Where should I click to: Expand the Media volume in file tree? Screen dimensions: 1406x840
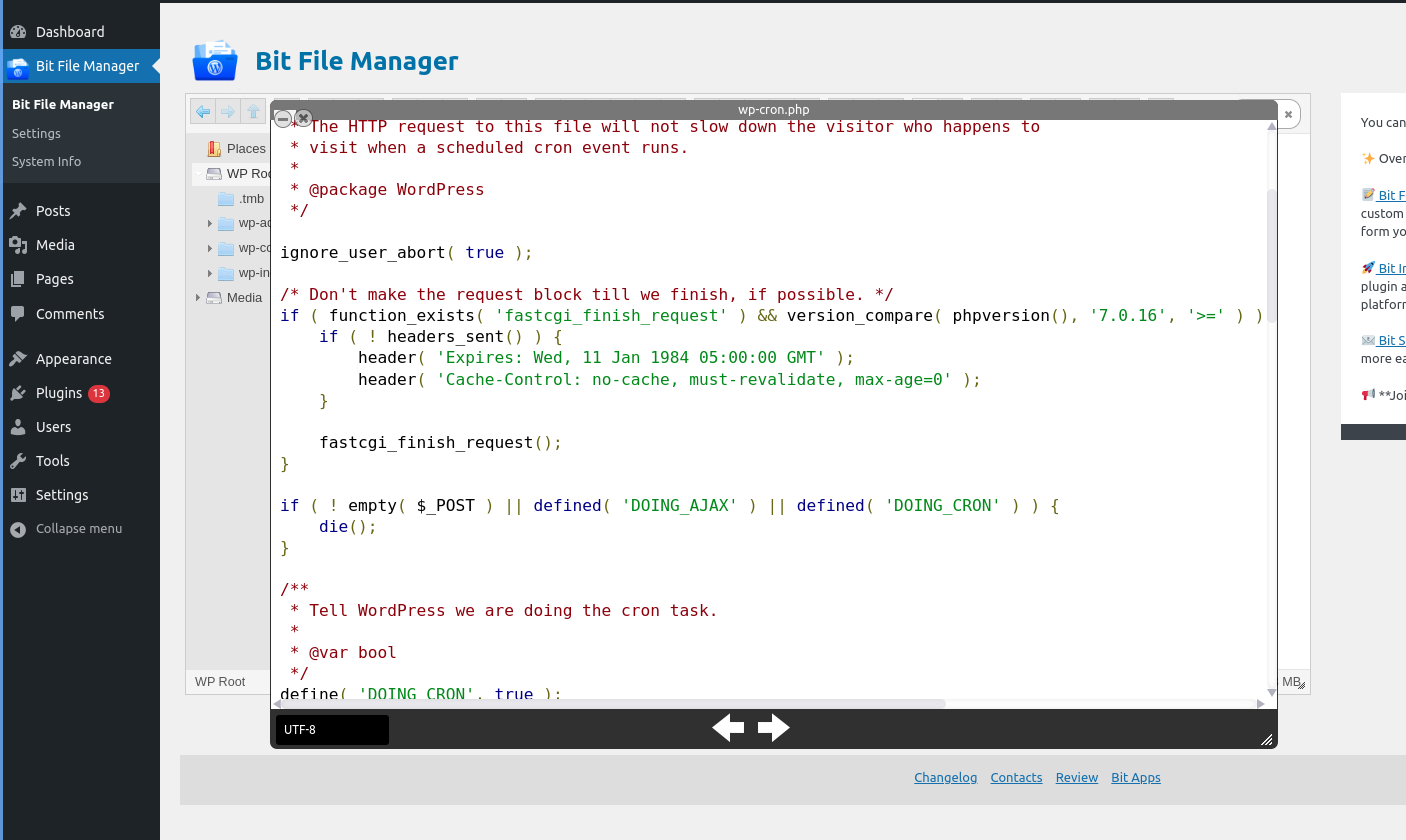coord(198,298)
